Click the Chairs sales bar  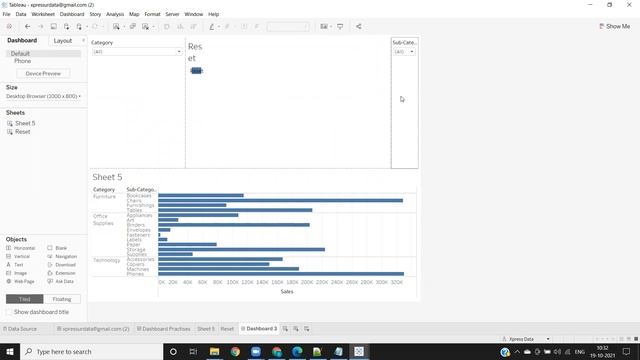click(280, 200)
